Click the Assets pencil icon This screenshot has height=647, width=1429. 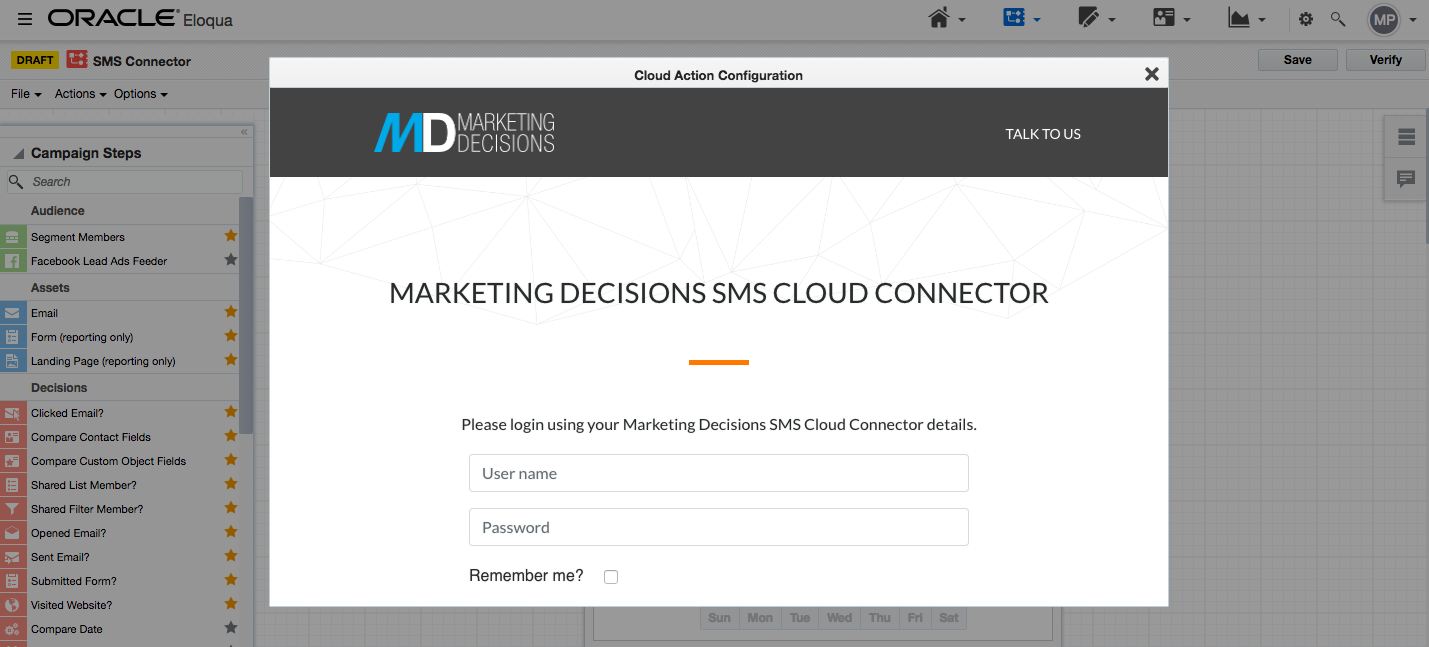coord(1090,19)
